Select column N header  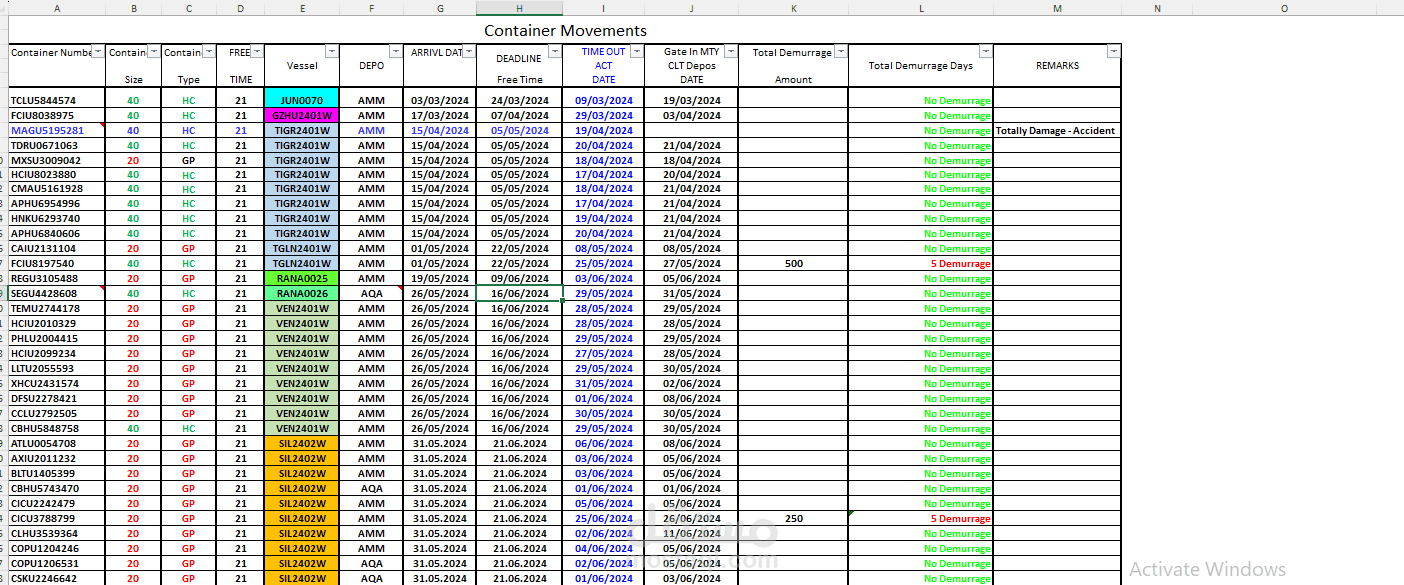1157,8
